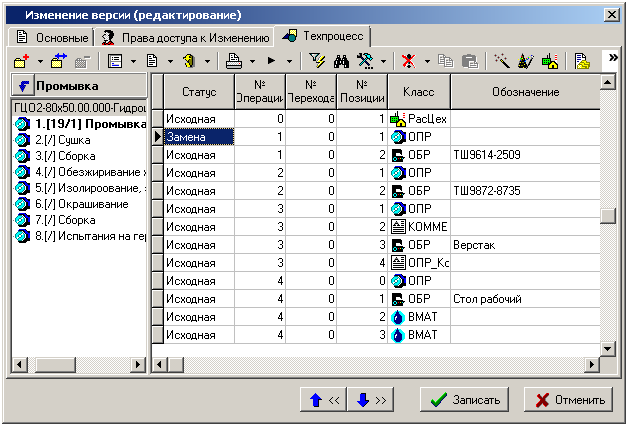Expand the toolbar overflow chevron
628x426 pixels.
pos(610,61)
